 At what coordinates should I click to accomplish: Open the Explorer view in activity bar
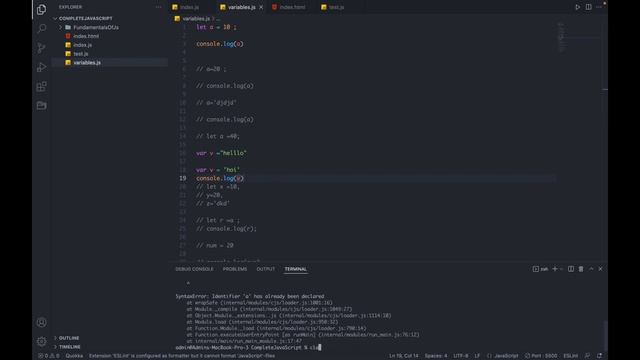click(41, 9)
